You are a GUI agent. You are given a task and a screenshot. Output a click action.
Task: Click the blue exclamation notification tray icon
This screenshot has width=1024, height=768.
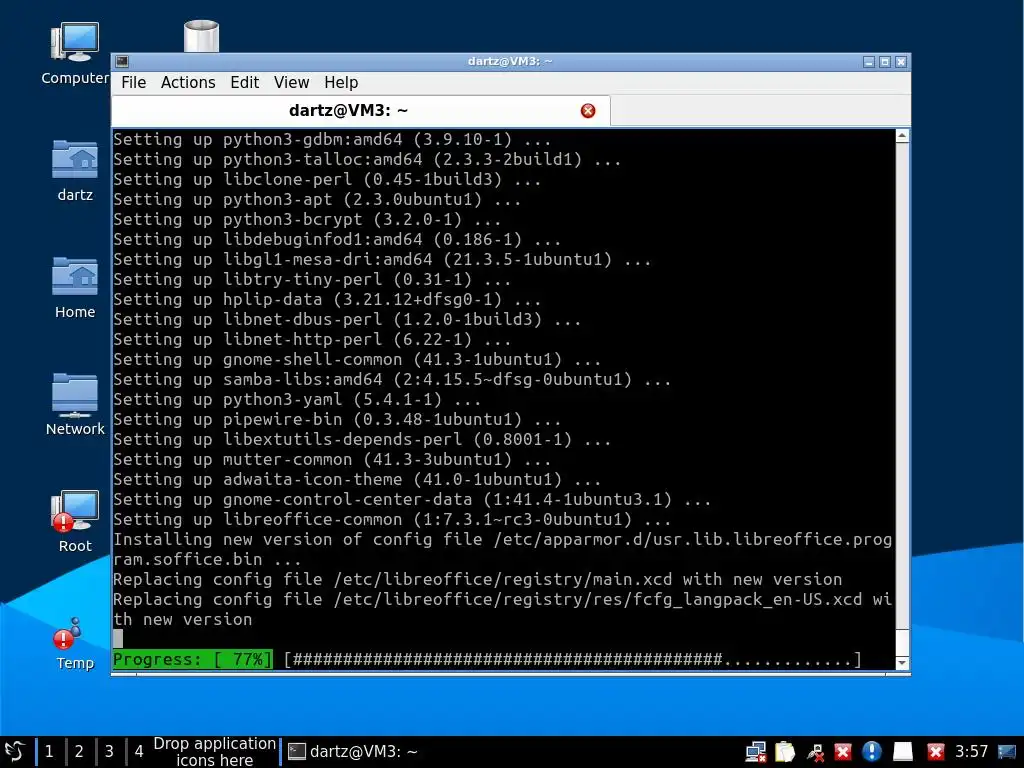click(x=872, y=752)
